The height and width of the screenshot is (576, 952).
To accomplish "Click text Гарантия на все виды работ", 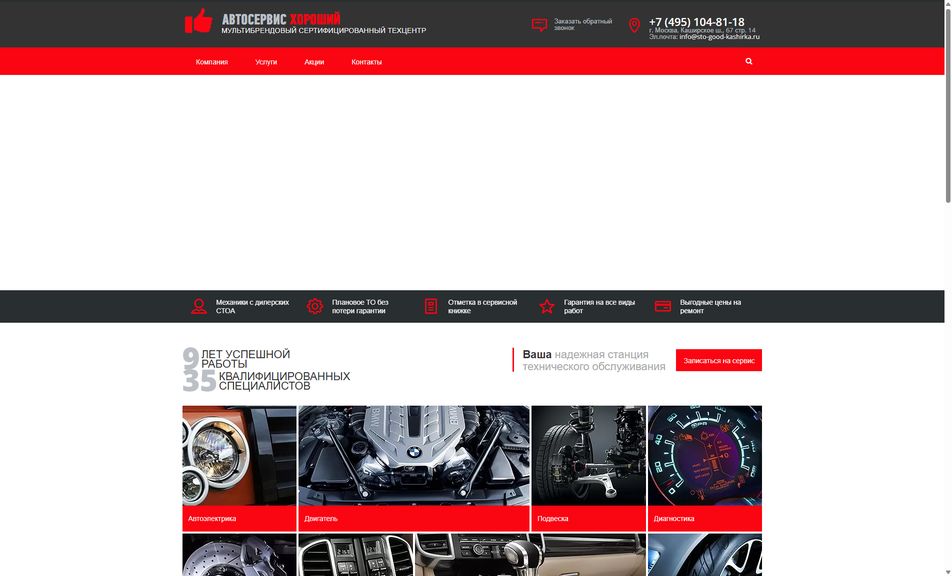I will pos(599,307).
